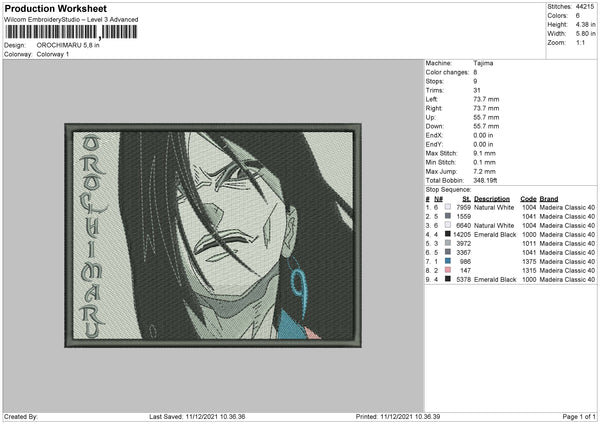Click the 'N#' column header
This screenshot has width=600, height=424.
coord(439,199)
